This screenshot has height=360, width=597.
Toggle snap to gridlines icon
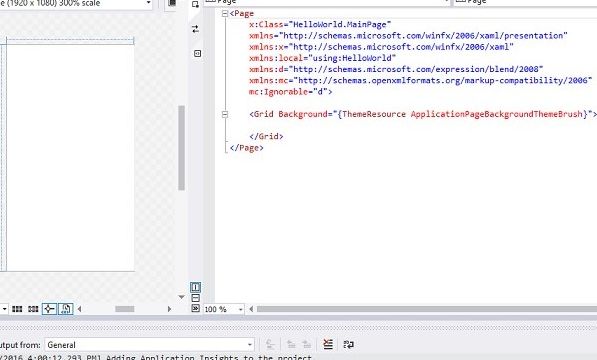coord(33,309)
